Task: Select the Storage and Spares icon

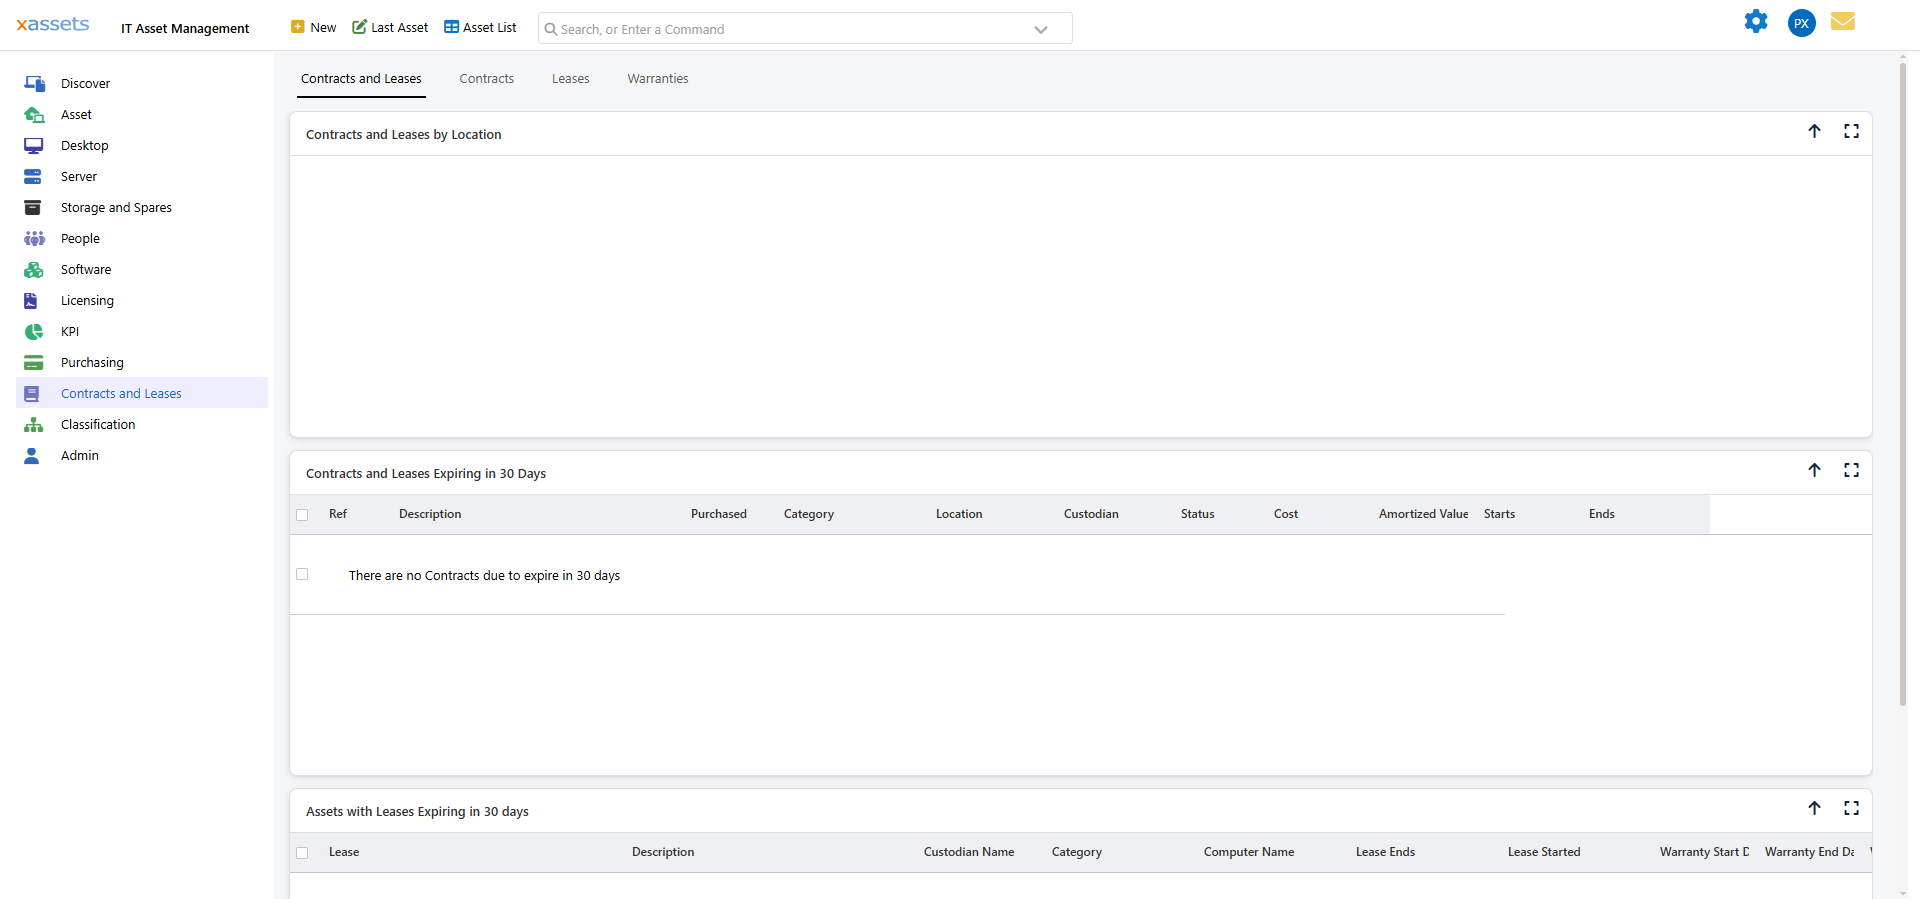Action: pyautogui.click(x=34, y=207)
